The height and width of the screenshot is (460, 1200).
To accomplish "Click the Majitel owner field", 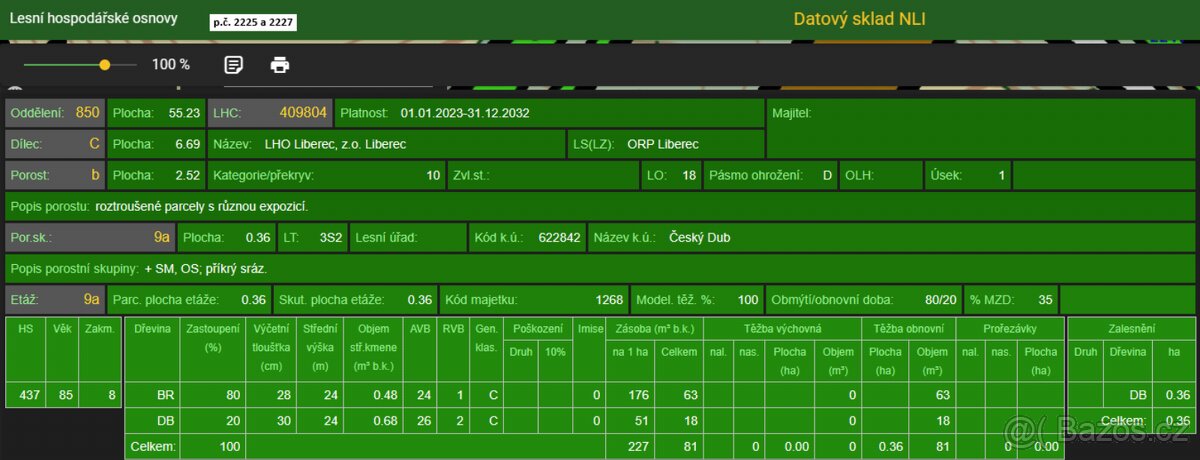I will (980, 113).
